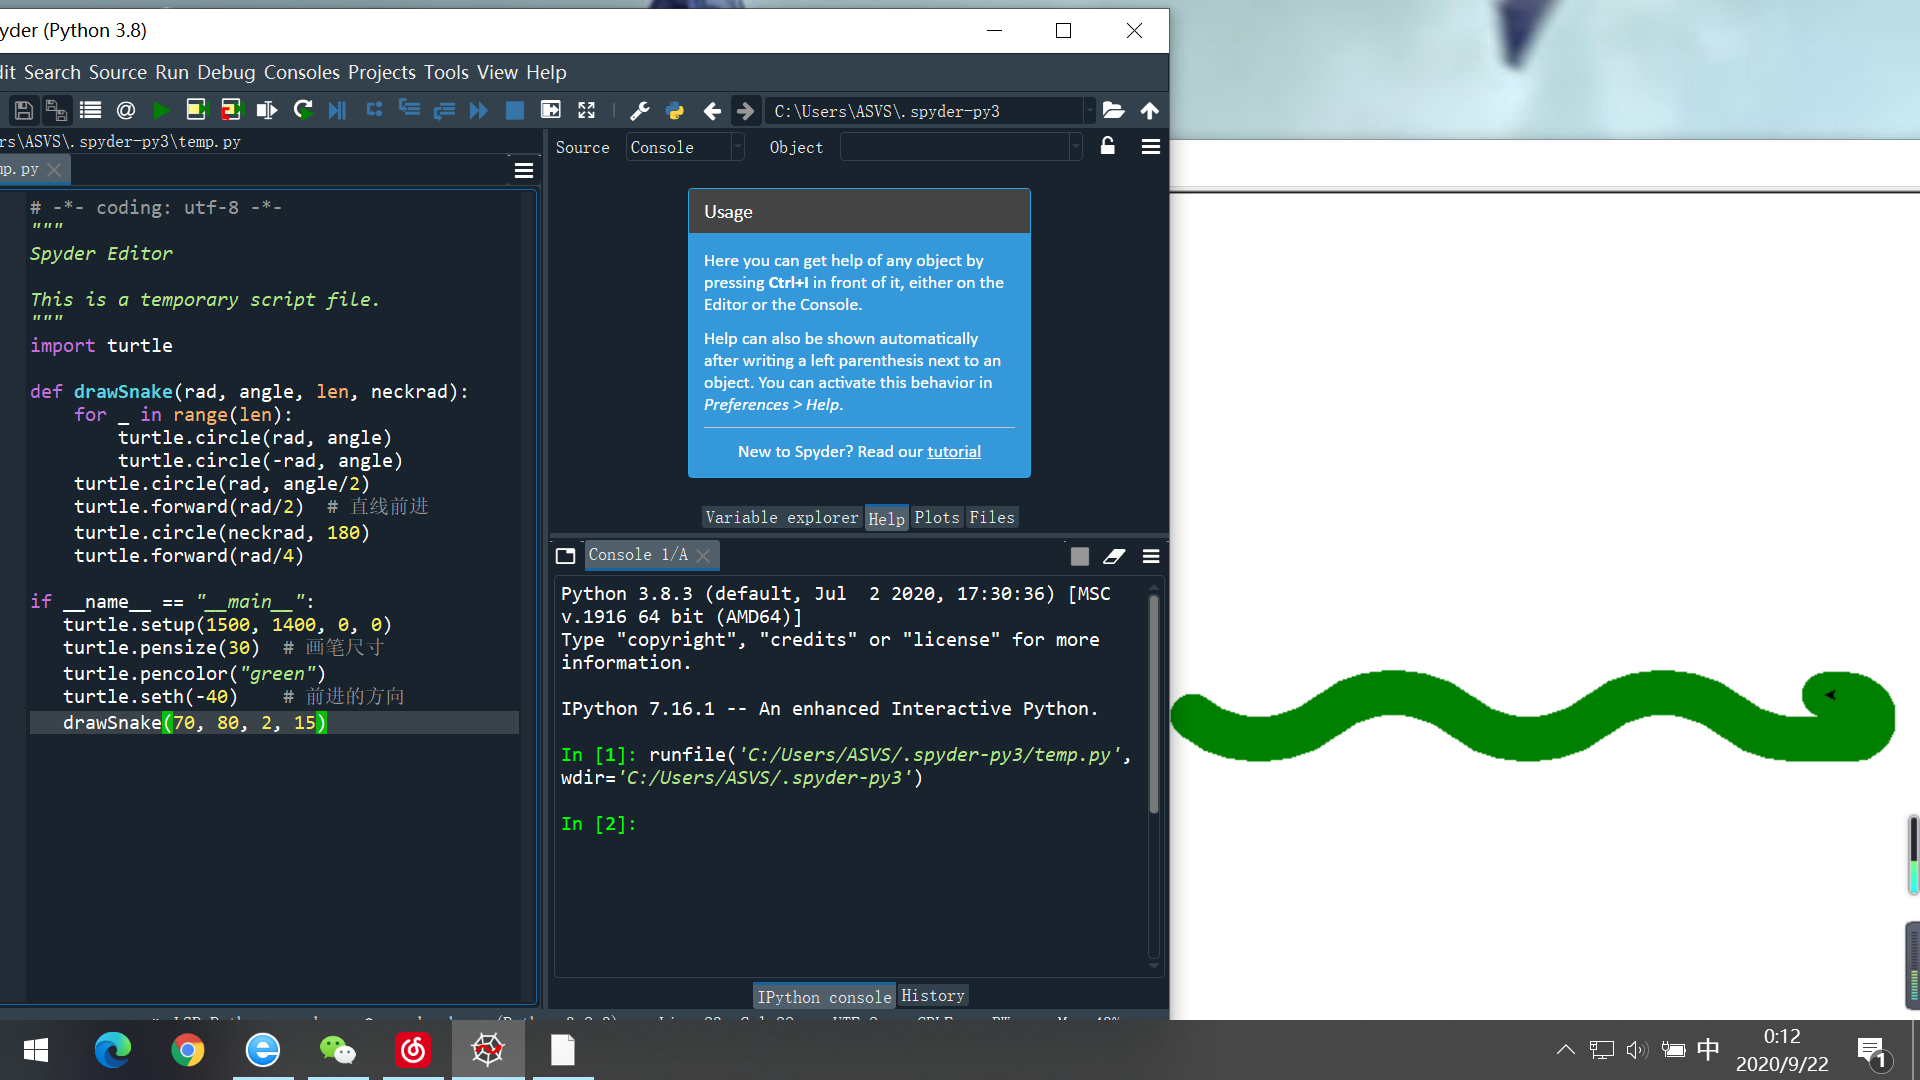Viewport: 1920px width, 1080px height.
Task: Open the tutorial link in the Usage box
Action: 953,452
